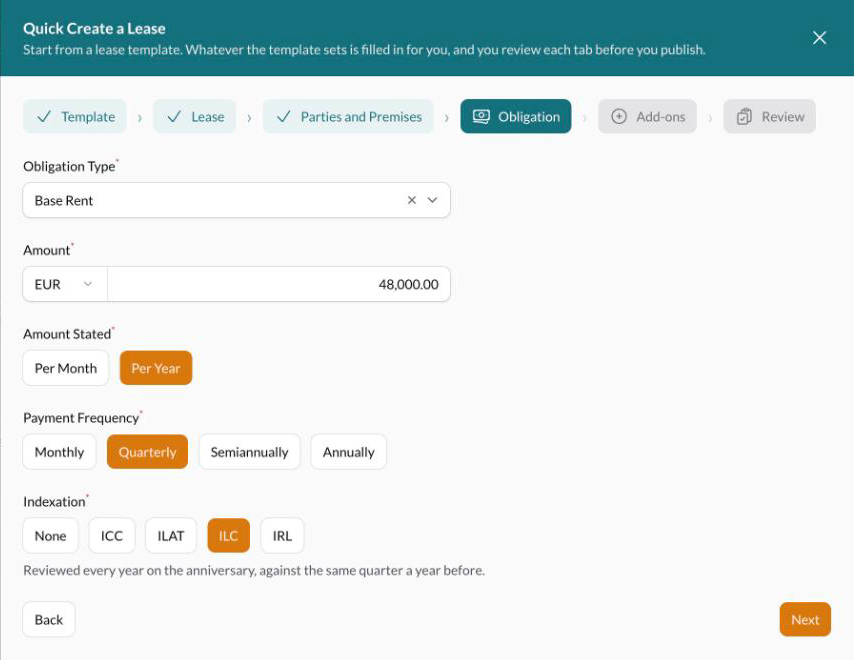Set Indexation to ILAT

[170, 536]
